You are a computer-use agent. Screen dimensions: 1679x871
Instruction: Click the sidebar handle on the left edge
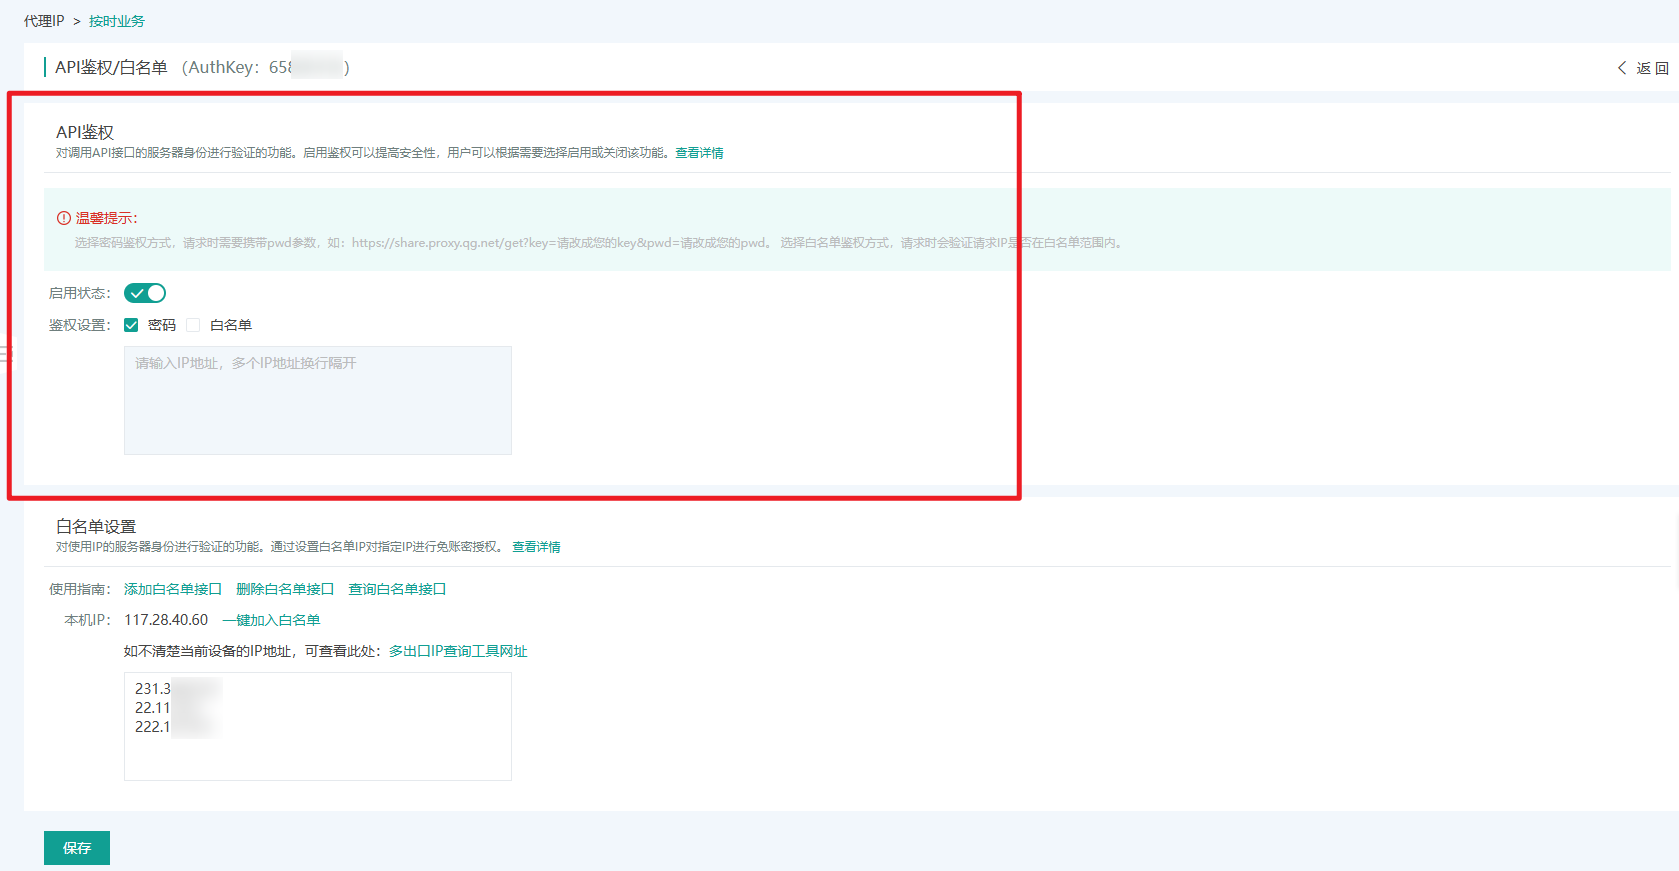(x=4, y=353)
